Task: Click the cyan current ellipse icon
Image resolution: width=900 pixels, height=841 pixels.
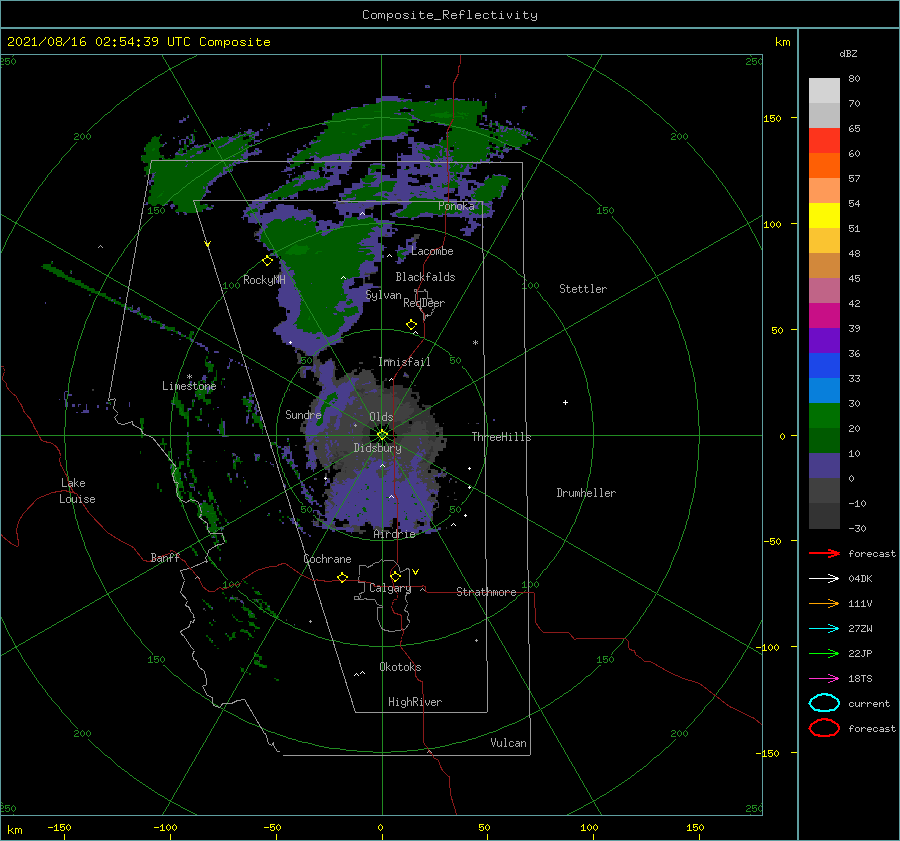Action: 824,703
